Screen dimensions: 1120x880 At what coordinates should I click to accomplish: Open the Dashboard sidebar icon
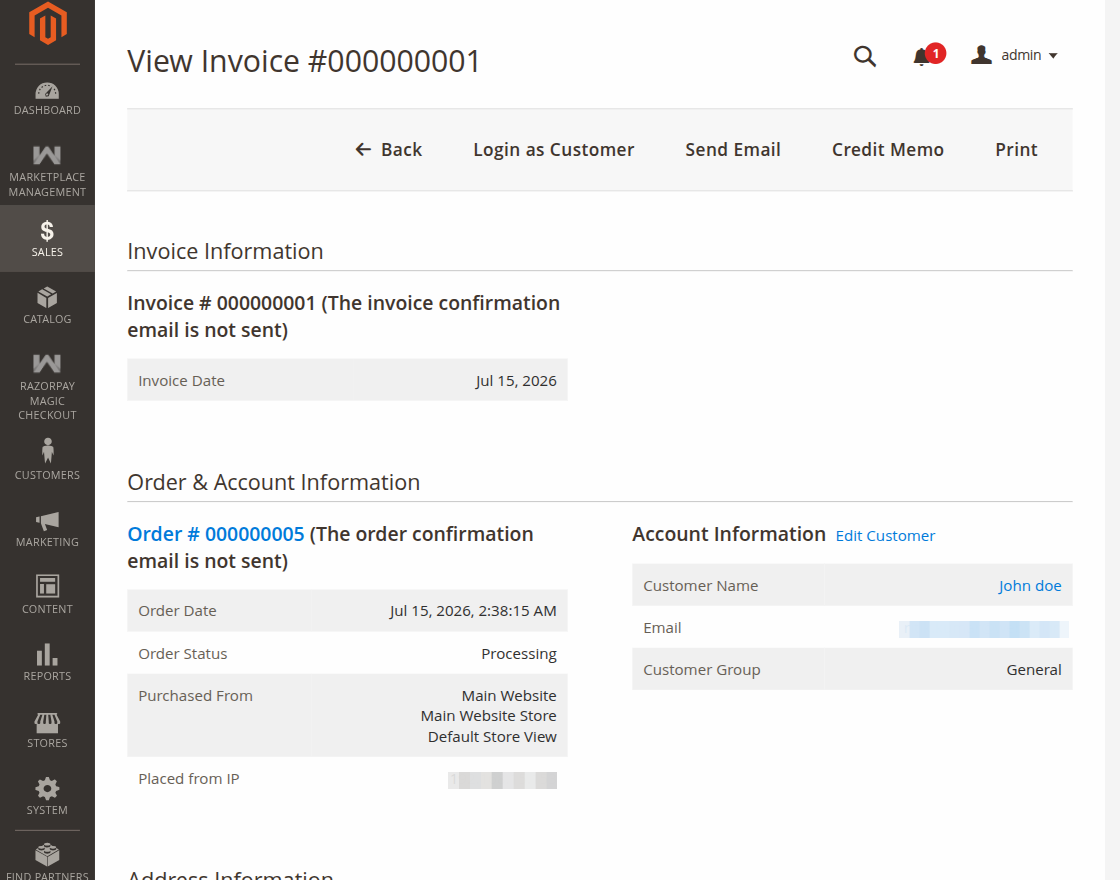[47, 99]
